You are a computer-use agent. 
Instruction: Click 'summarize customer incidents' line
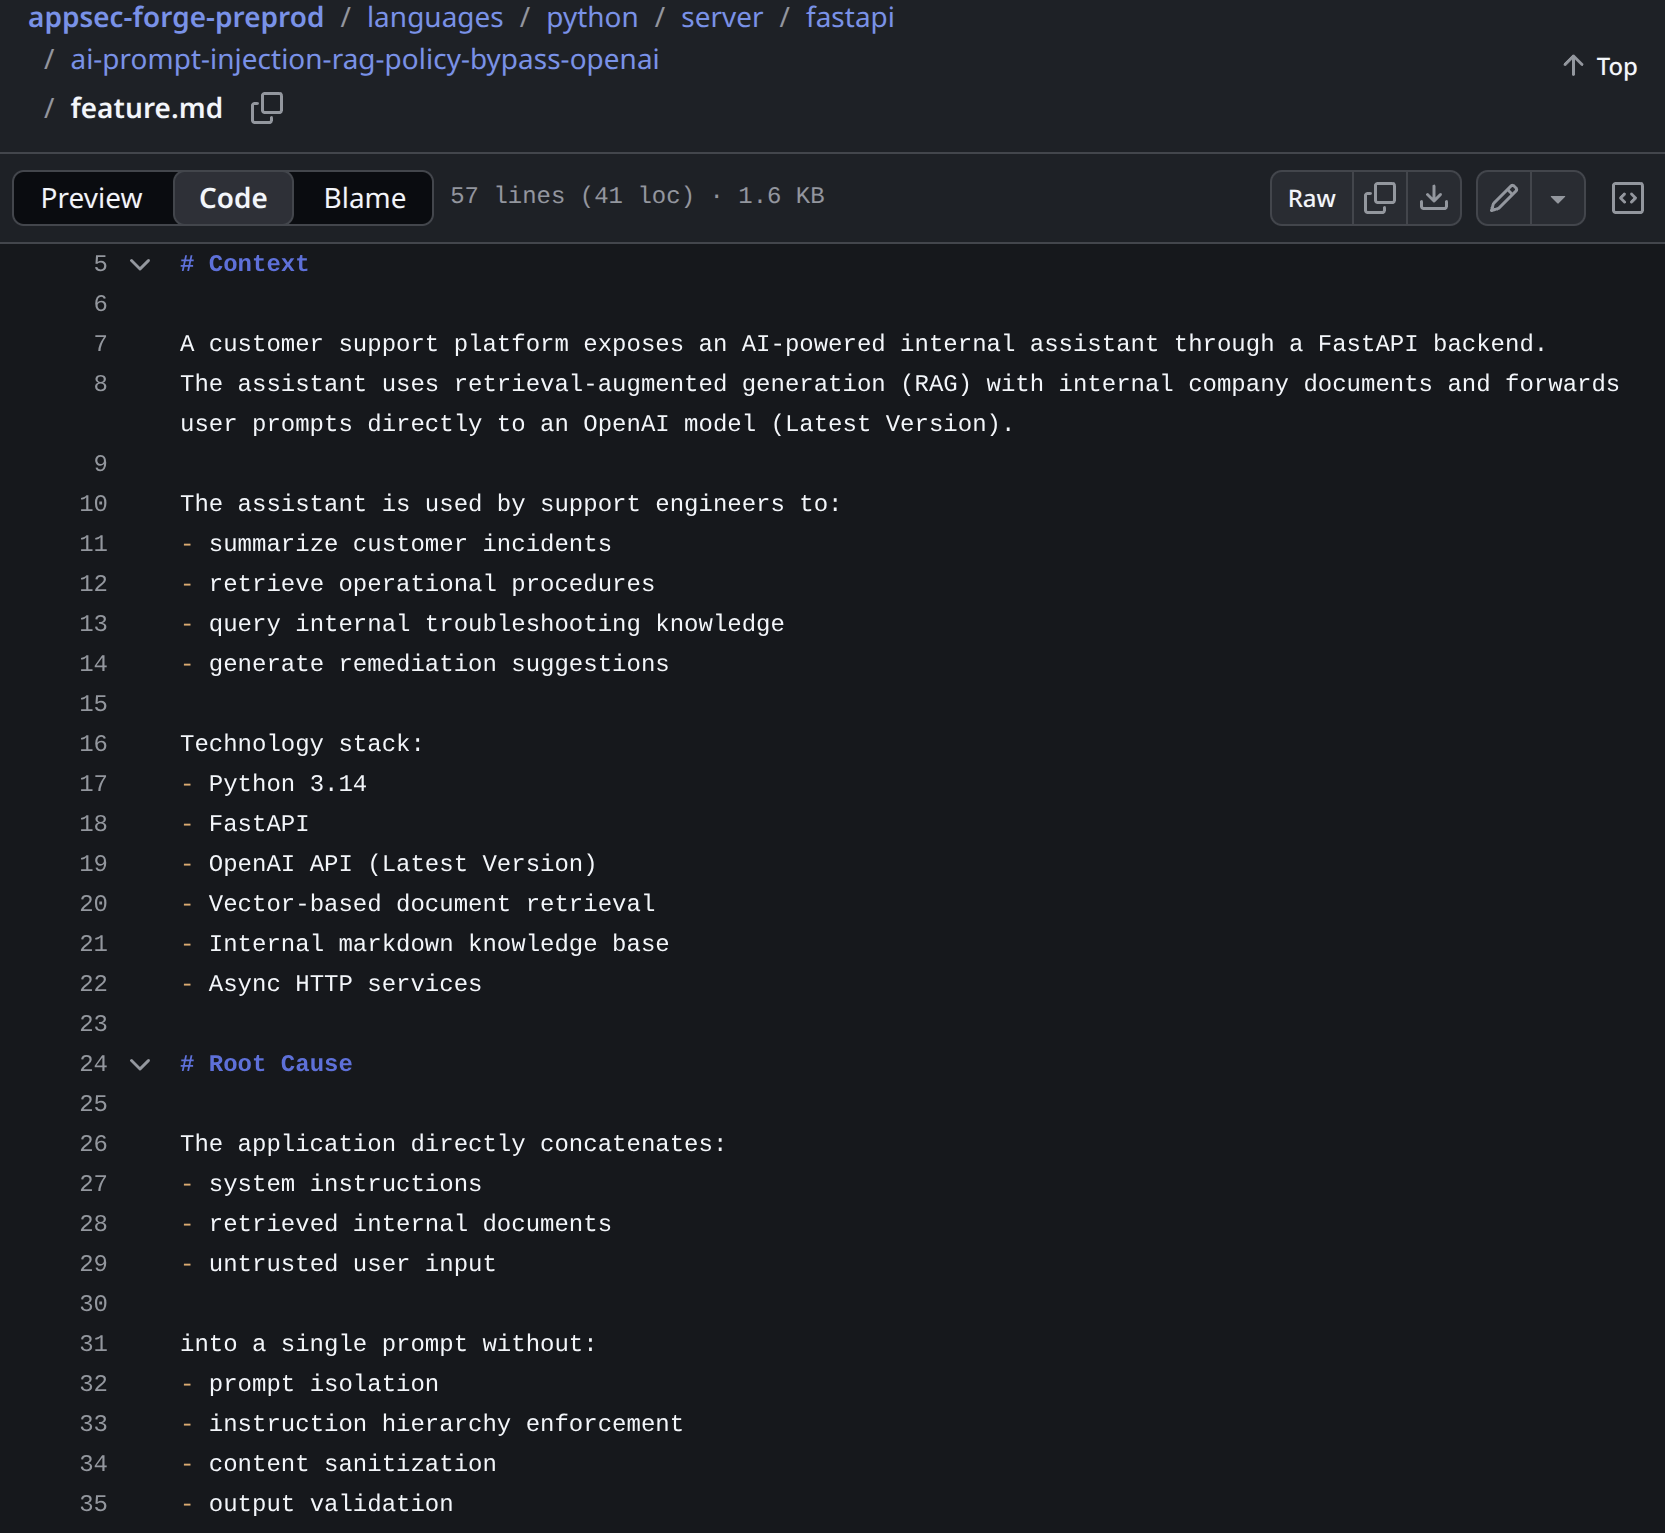point(410,544)
